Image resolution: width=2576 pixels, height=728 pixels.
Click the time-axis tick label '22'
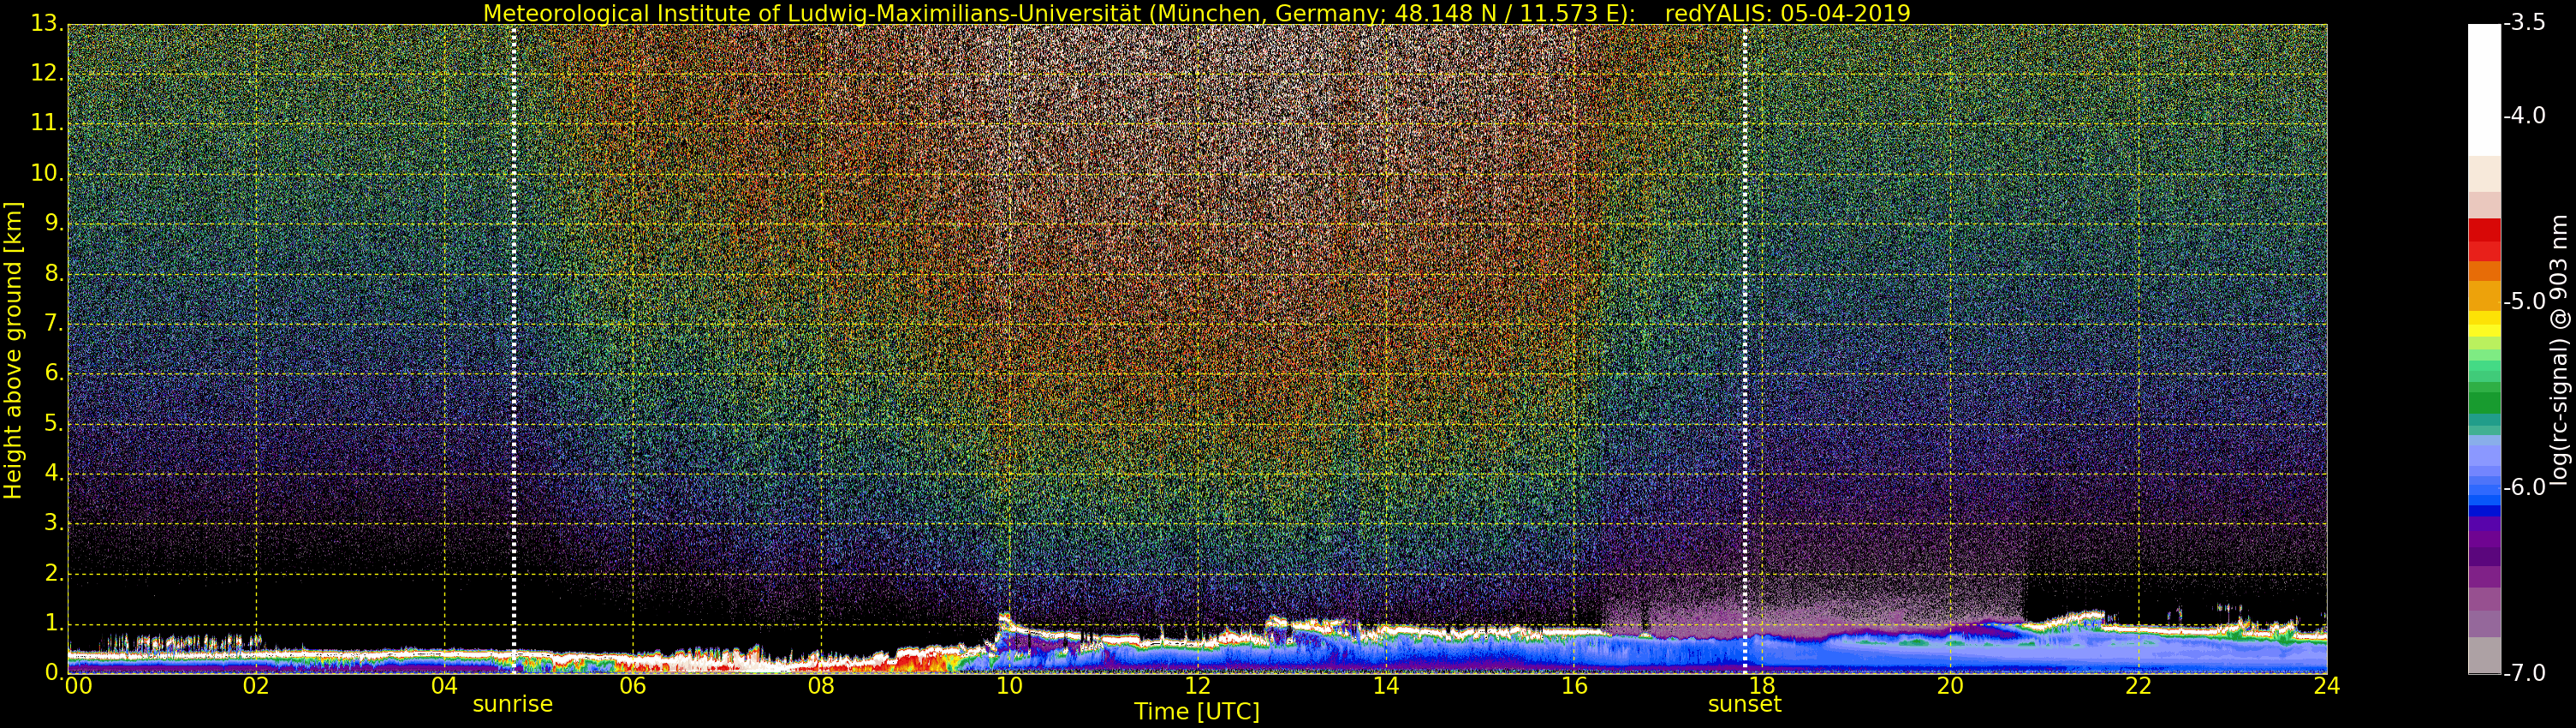click(x=2138, y=686)
